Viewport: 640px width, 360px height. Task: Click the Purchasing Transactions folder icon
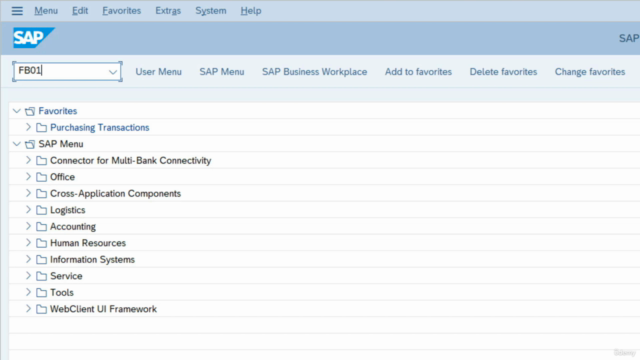pyautogui.click(x=41, y=128)
